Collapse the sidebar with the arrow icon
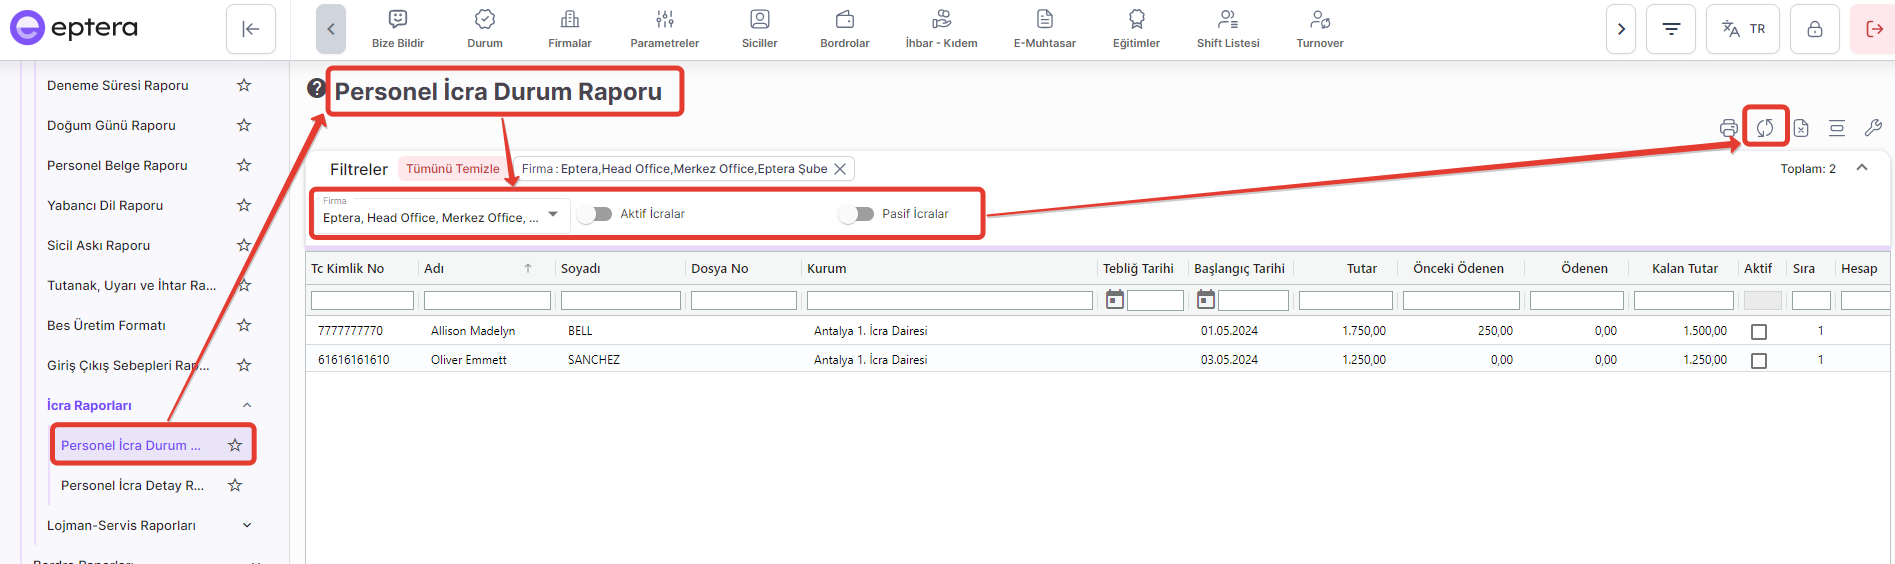 [251, 29]
